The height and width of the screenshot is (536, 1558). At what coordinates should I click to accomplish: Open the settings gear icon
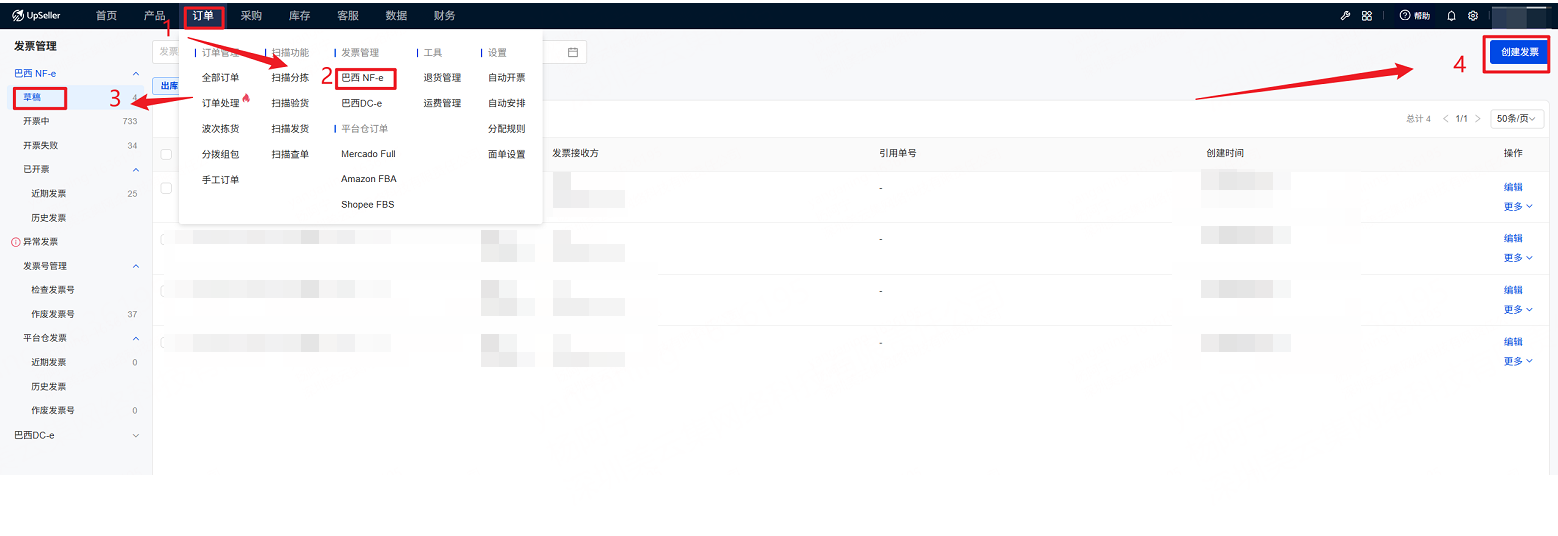coord(1473,16)
